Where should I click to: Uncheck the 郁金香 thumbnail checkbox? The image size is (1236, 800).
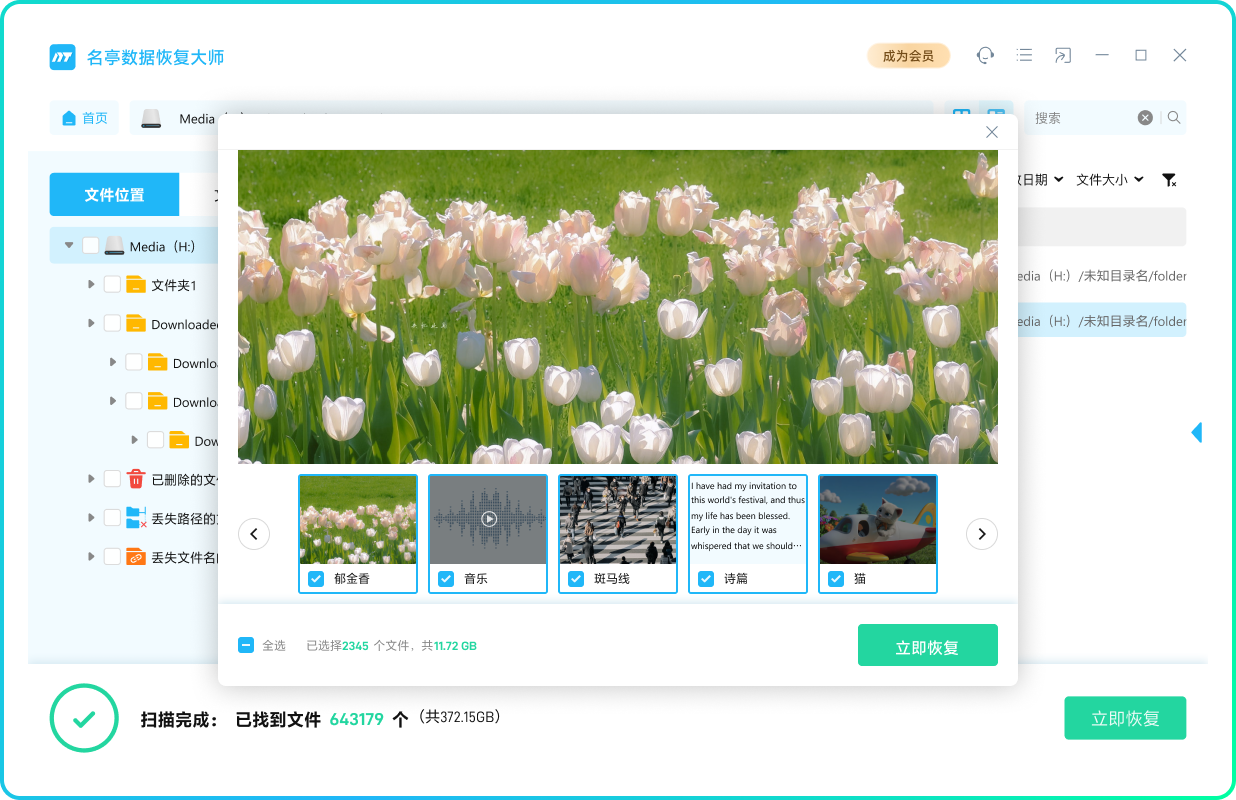pyautogui.click(x=316, y=579)
